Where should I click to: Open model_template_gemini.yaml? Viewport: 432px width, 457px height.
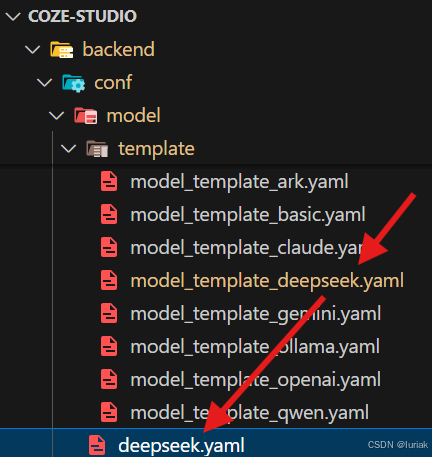[x=255, y=314]
